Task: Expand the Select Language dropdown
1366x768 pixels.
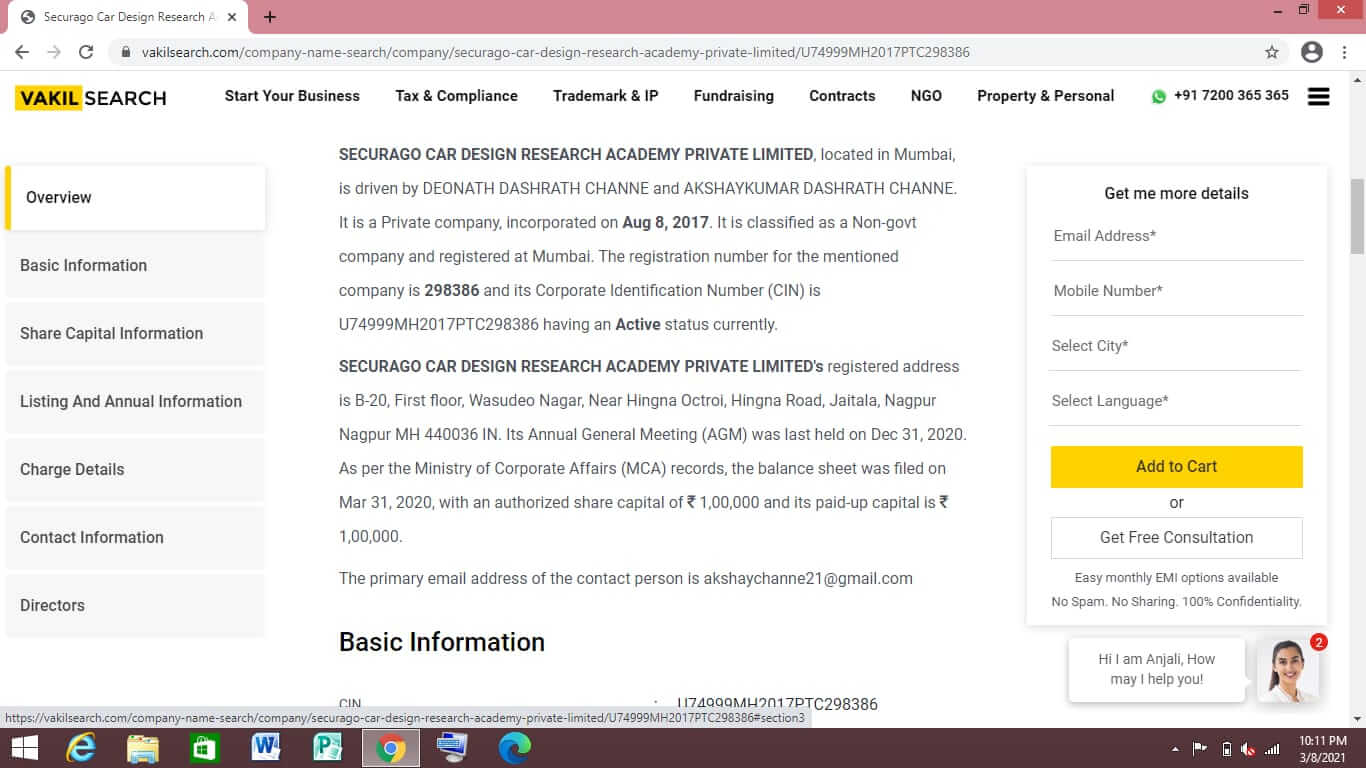Action: (1176, 401)
